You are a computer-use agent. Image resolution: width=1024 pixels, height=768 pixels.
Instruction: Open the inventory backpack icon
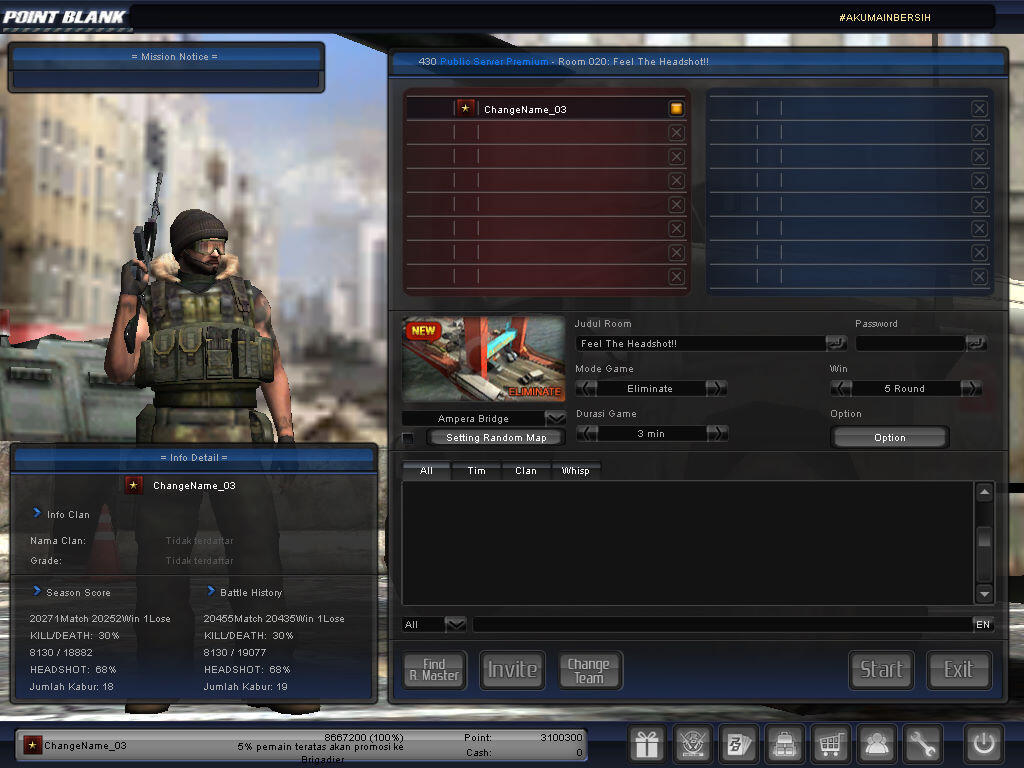click(784, 744)
